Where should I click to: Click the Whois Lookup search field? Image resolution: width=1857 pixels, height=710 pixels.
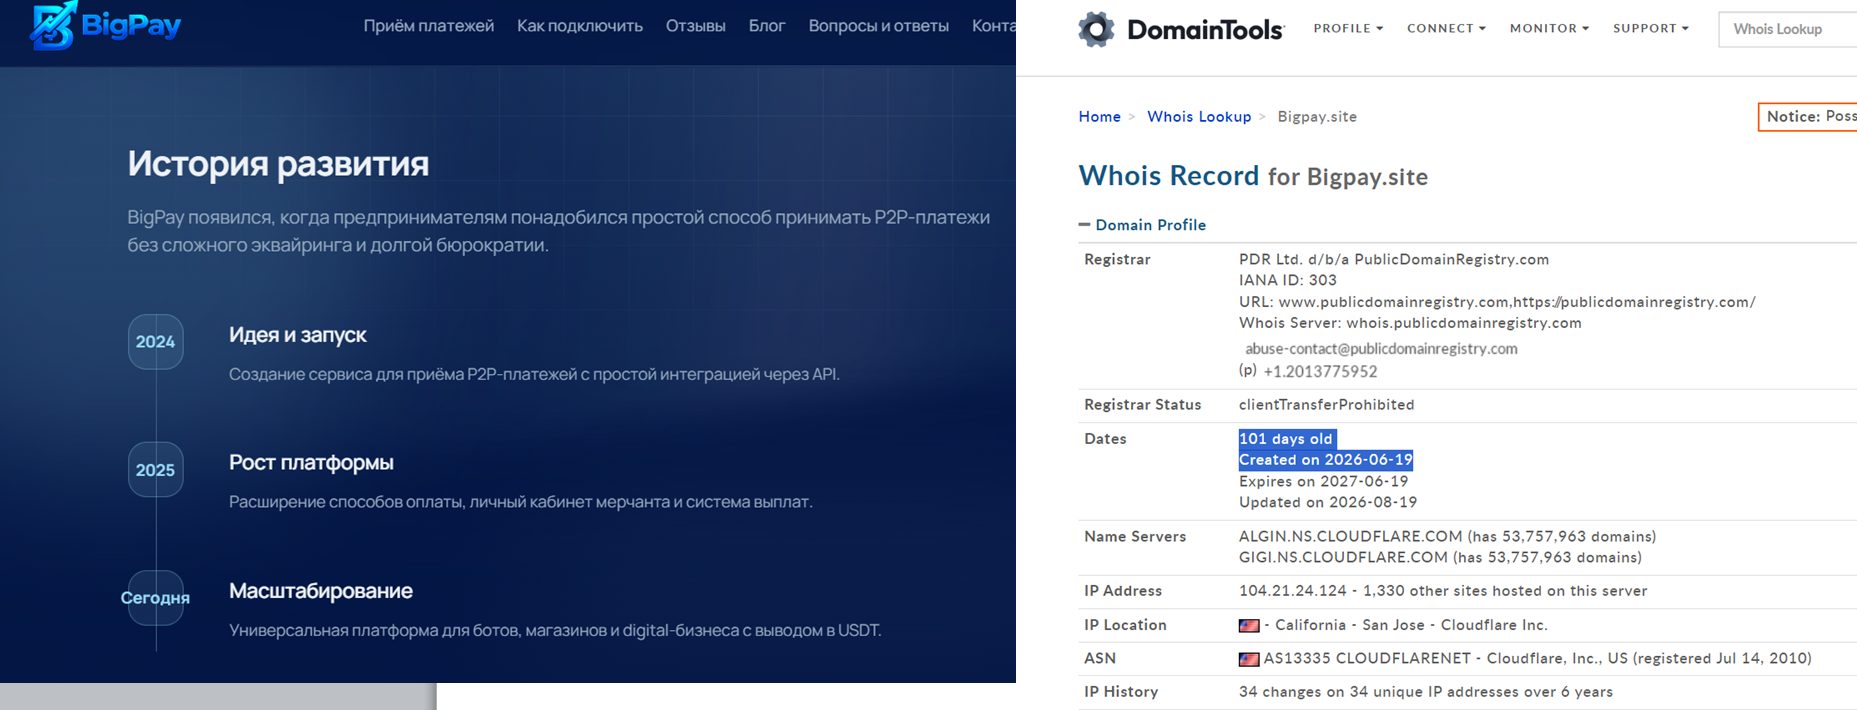click(x=1788, y=29)
